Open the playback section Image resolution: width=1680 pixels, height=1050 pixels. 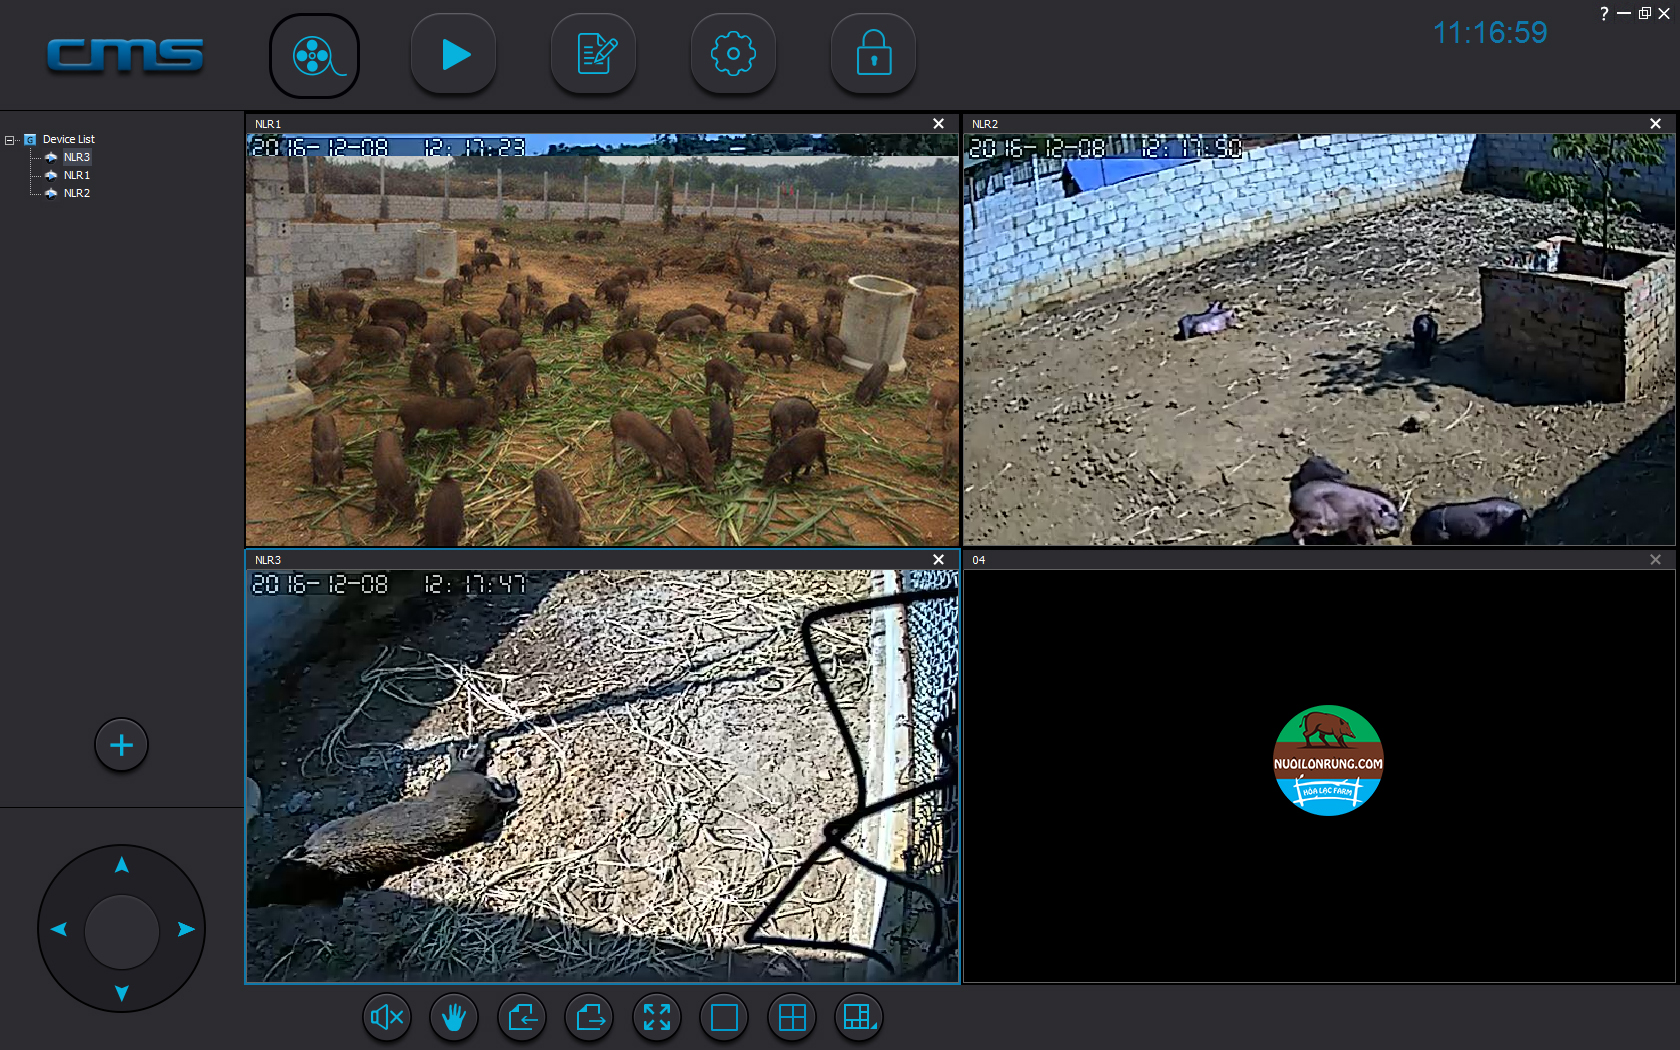pos(454,55)
